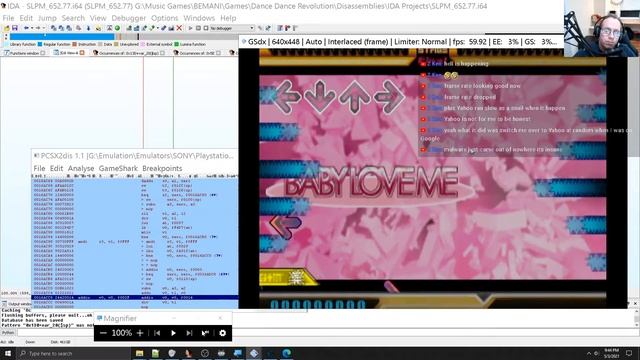Open the Jump menu in IDA
640x360 pixels.
click(x=47, y=18)
